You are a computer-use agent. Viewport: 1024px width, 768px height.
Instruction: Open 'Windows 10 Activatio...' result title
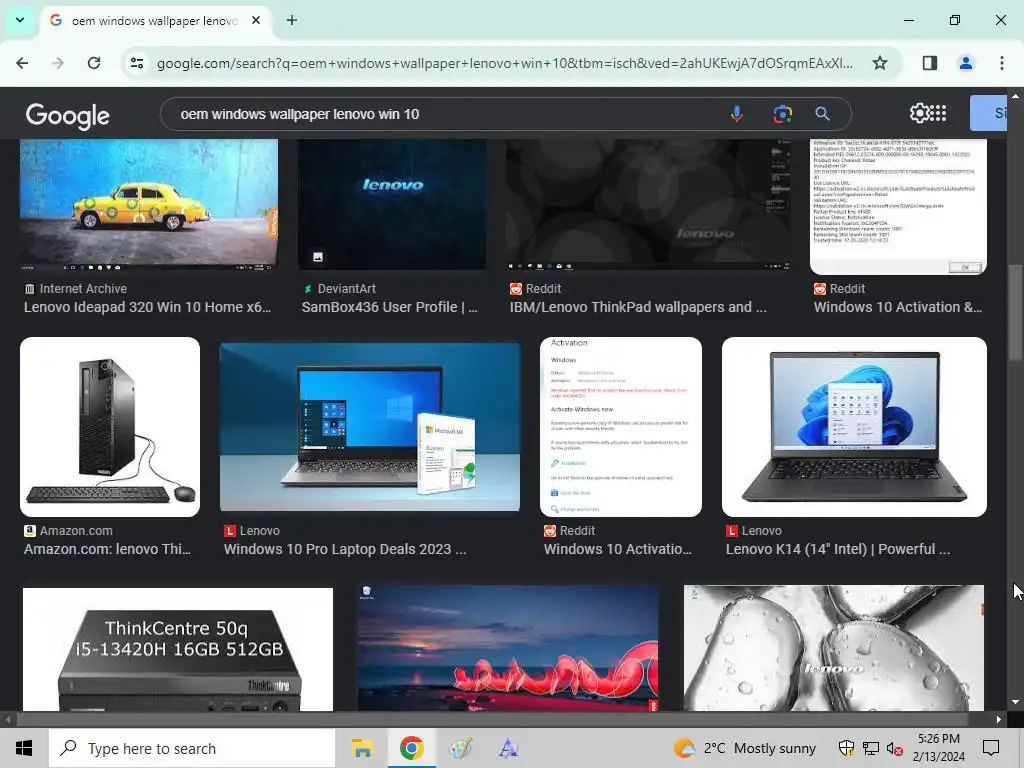[x=618, y=549]
